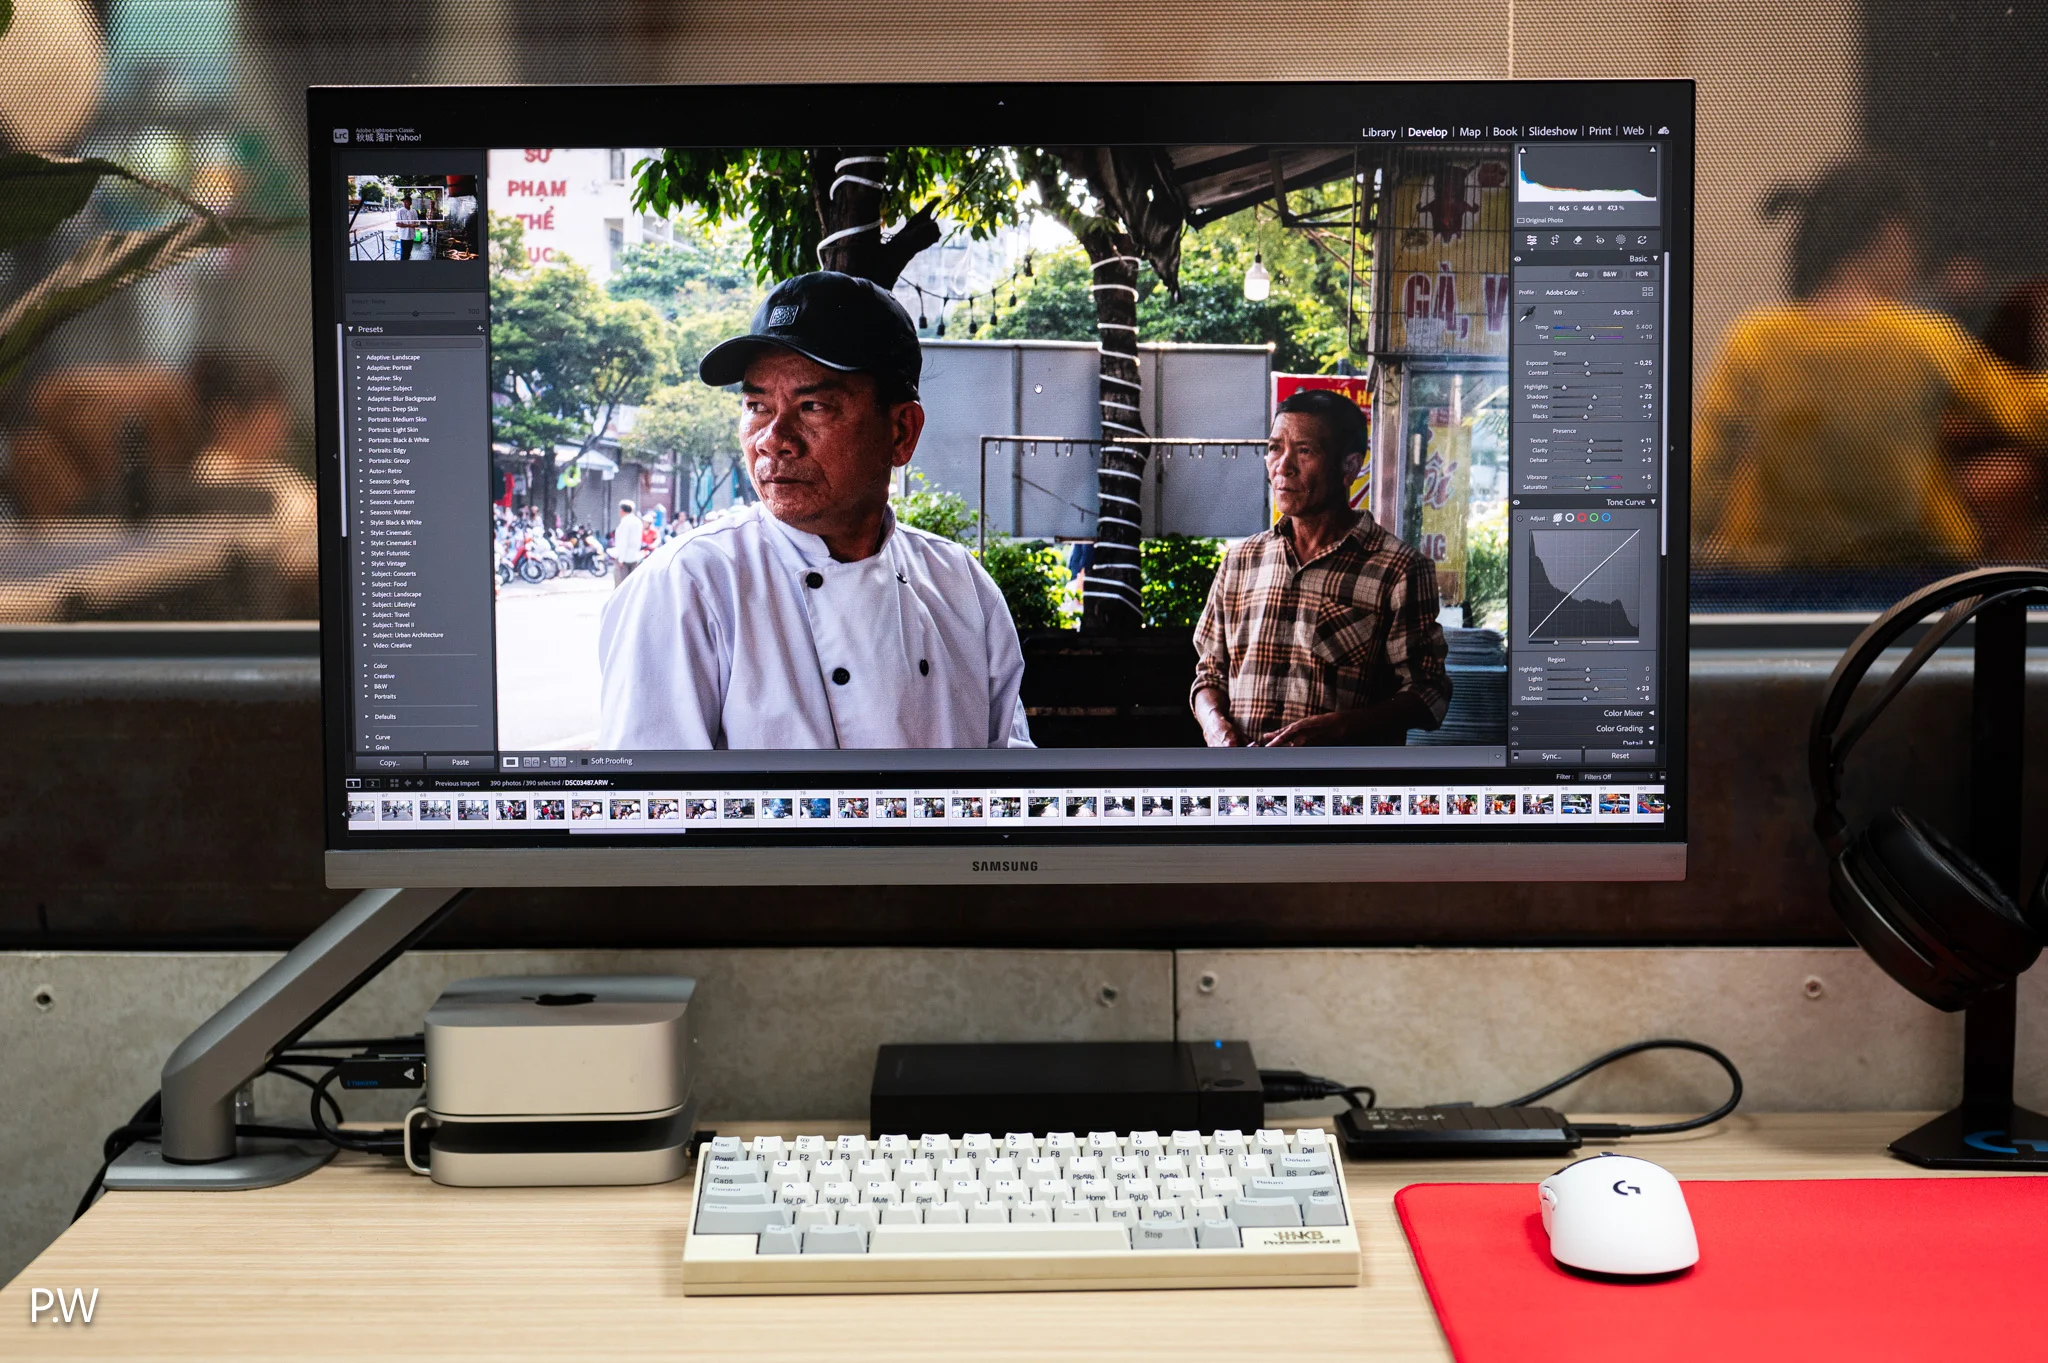
Task: Expand the Color Grading panel
Action: (1651, 728)
